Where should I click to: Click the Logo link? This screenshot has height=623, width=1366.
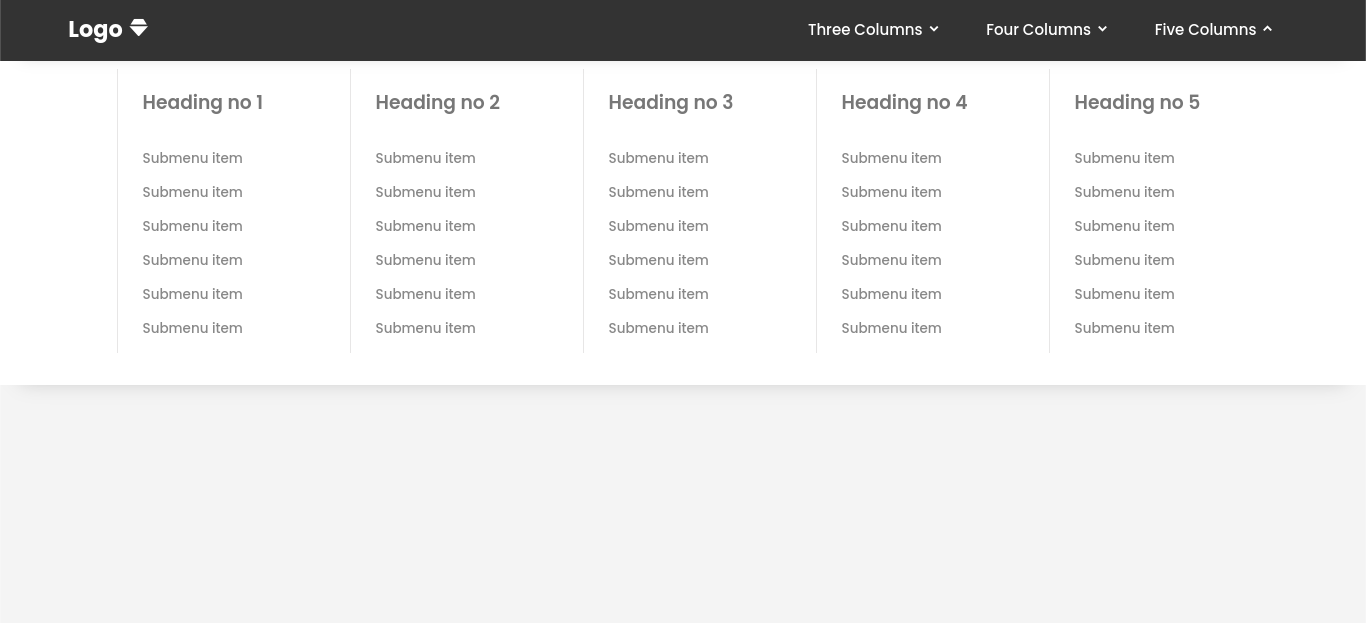[95, 29]
